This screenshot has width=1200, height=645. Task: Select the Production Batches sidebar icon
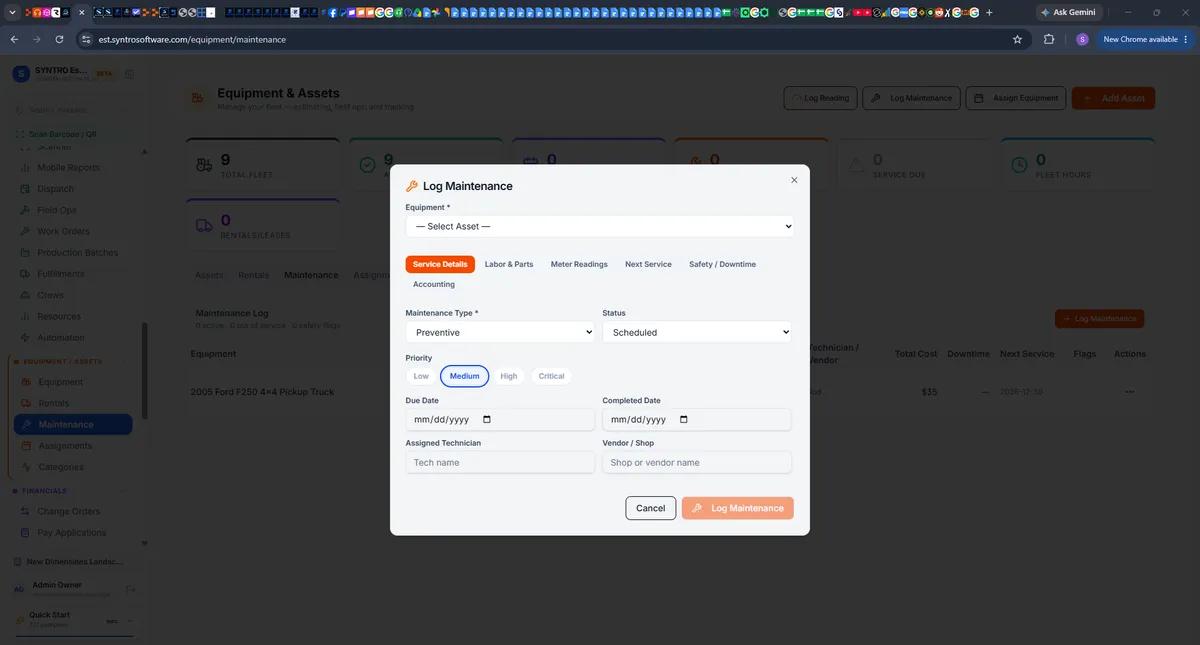26,253
